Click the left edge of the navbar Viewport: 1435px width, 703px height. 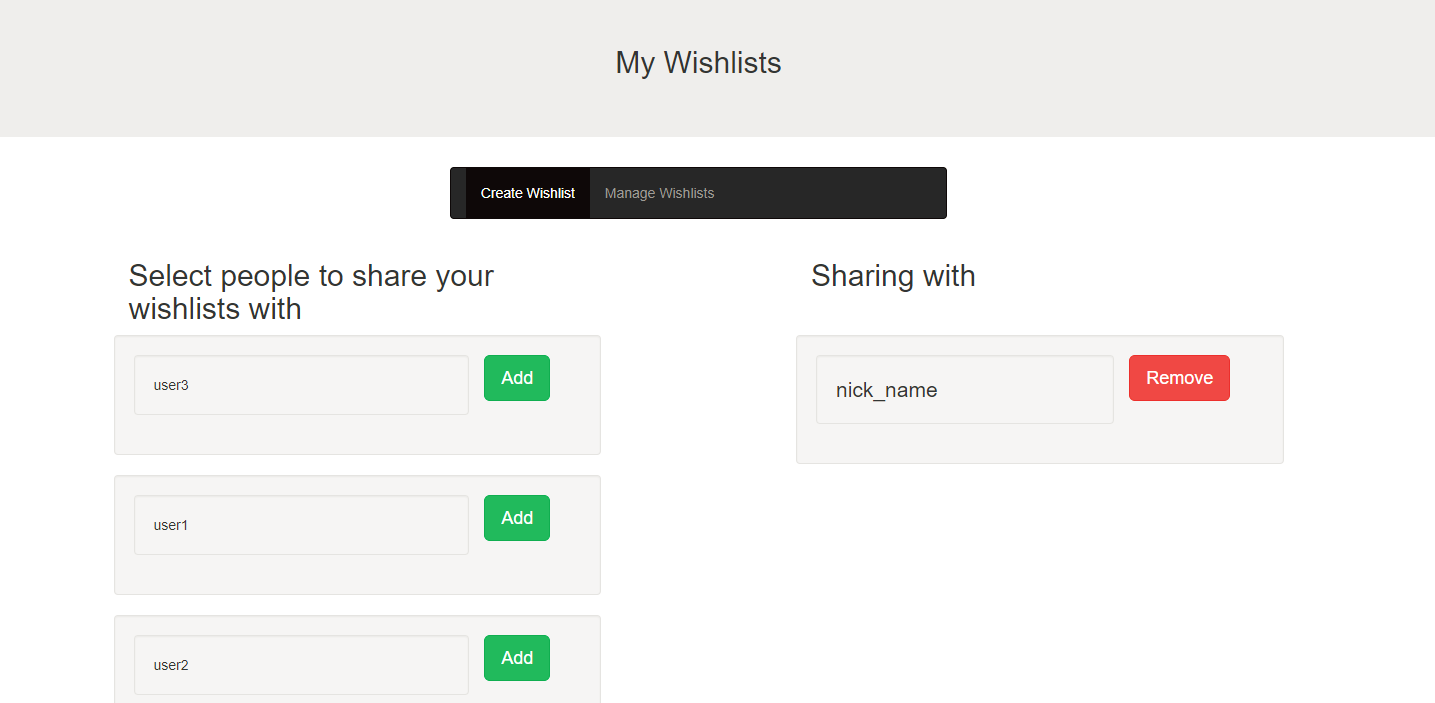(x=458, y=193)
